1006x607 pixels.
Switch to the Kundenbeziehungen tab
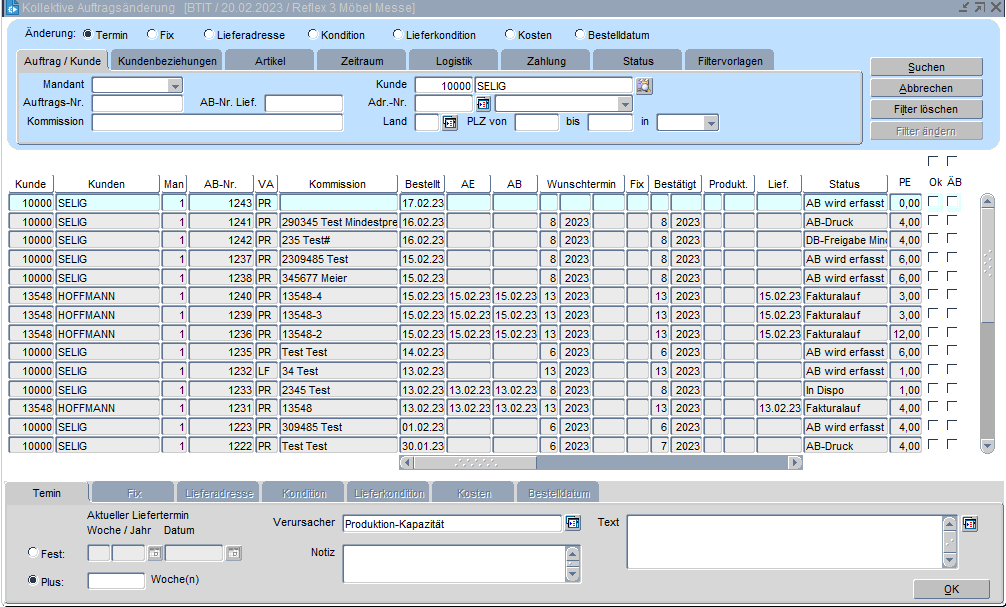coord(167,61)
